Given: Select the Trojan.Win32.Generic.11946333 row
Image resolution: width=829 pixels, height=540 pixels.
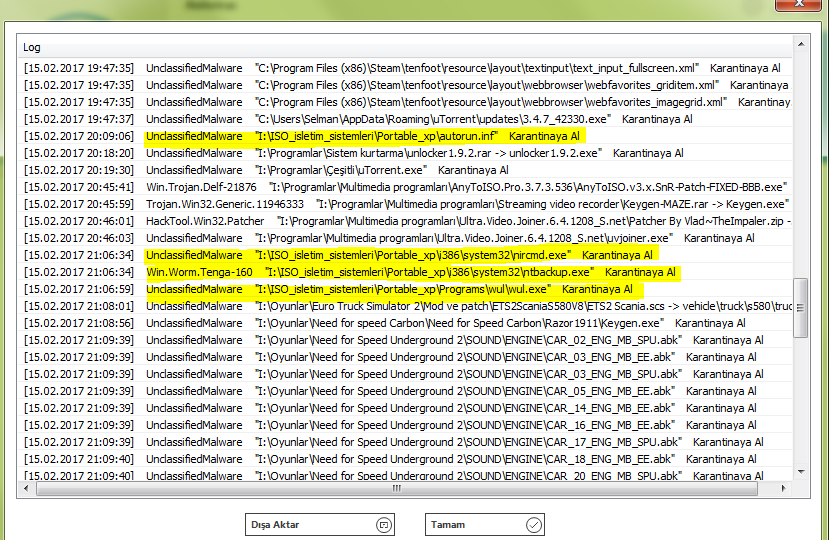Looking at the screenshot, I should point(406,204).
